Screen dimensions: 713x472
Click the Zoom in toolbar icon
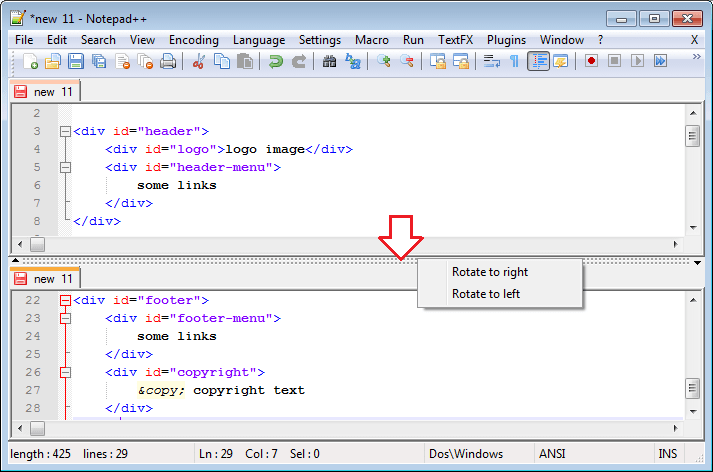tap(384, 62)
